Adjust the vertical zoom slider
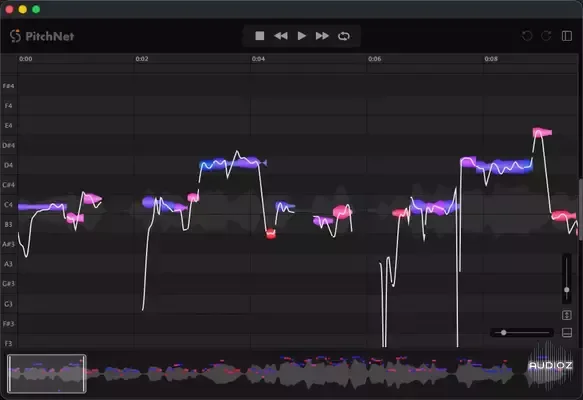Viewport: 583px width, 400px height. pyautogui.click(x=567, y=289)
